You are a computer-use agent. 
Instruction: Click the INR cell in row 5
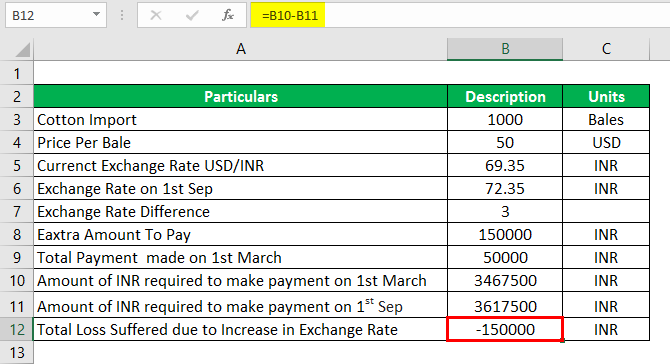606,166
